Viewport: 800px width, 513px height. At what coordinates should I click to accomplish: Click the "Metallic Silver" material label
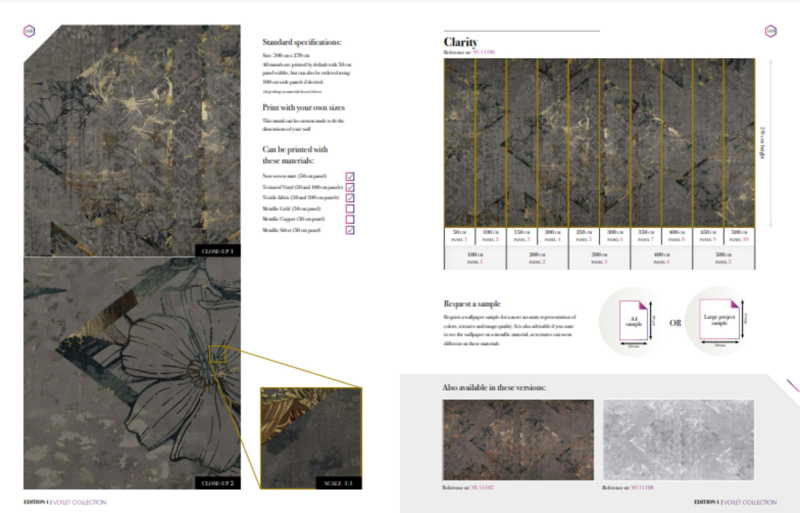291,230
